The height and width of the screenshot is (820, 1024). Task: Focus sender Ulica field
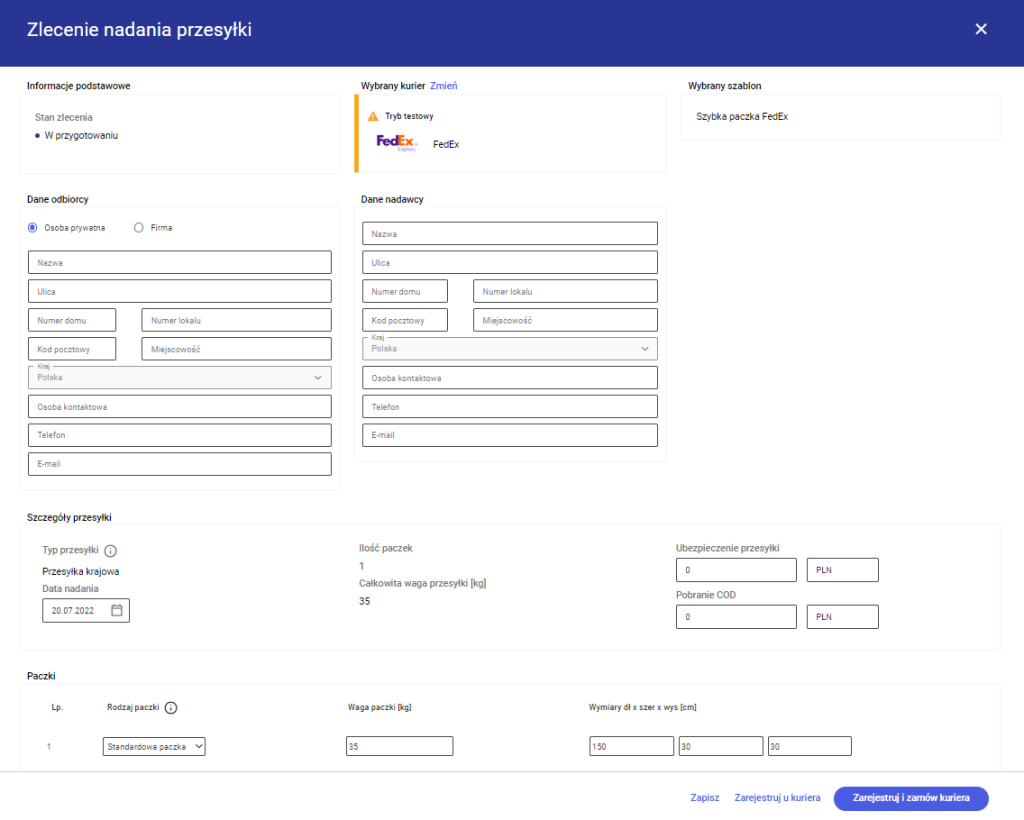coord(509,262)
